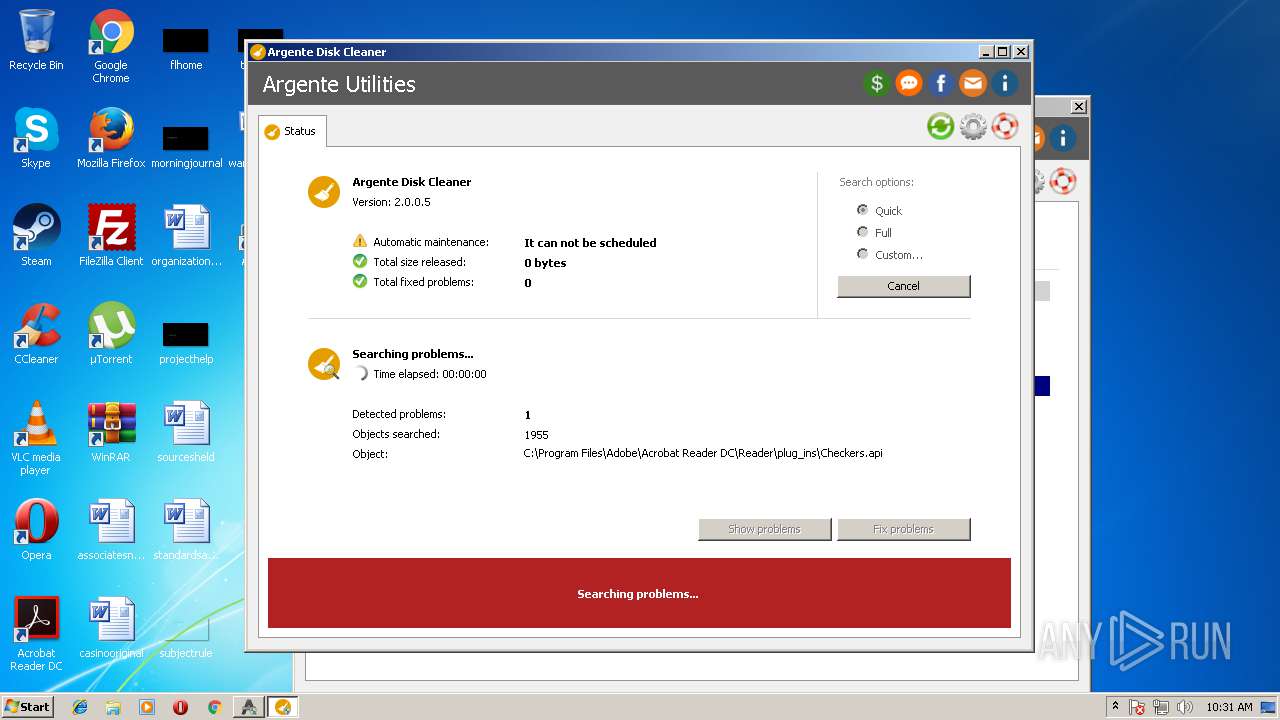Click the 'It can not be scheduled' text
Viewport: 1280px width, 720px height.
590,243
